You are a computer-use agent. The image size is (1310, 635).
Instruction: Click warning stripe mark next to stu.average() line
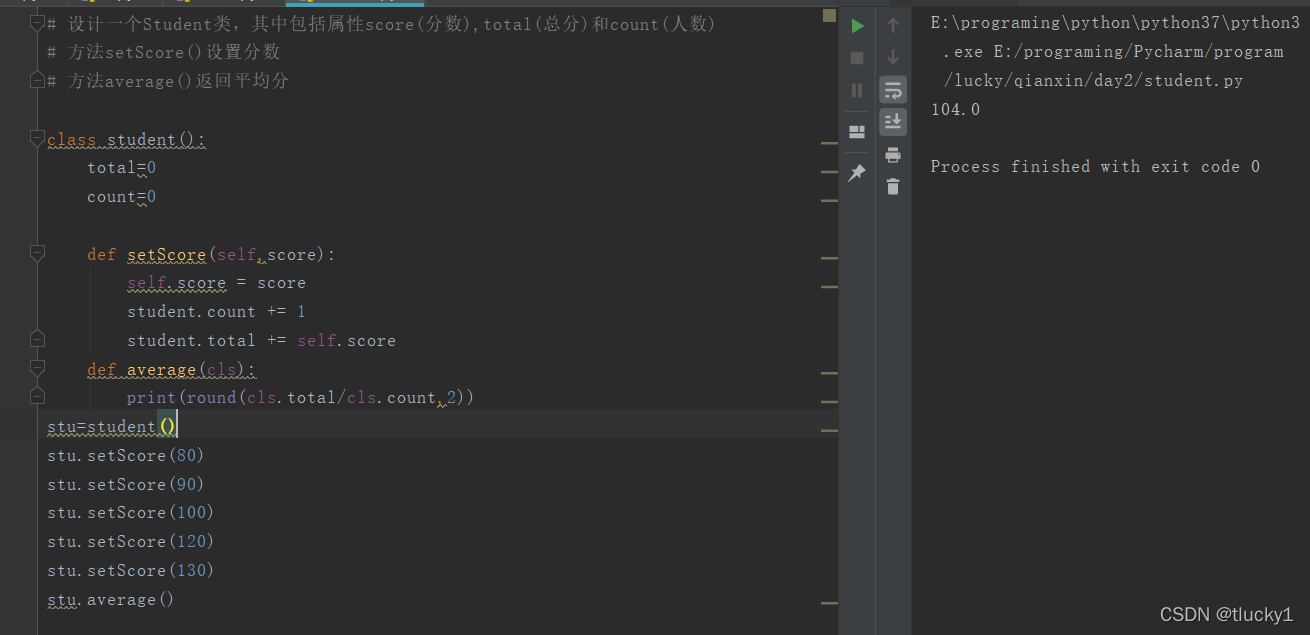pos(829,603)
